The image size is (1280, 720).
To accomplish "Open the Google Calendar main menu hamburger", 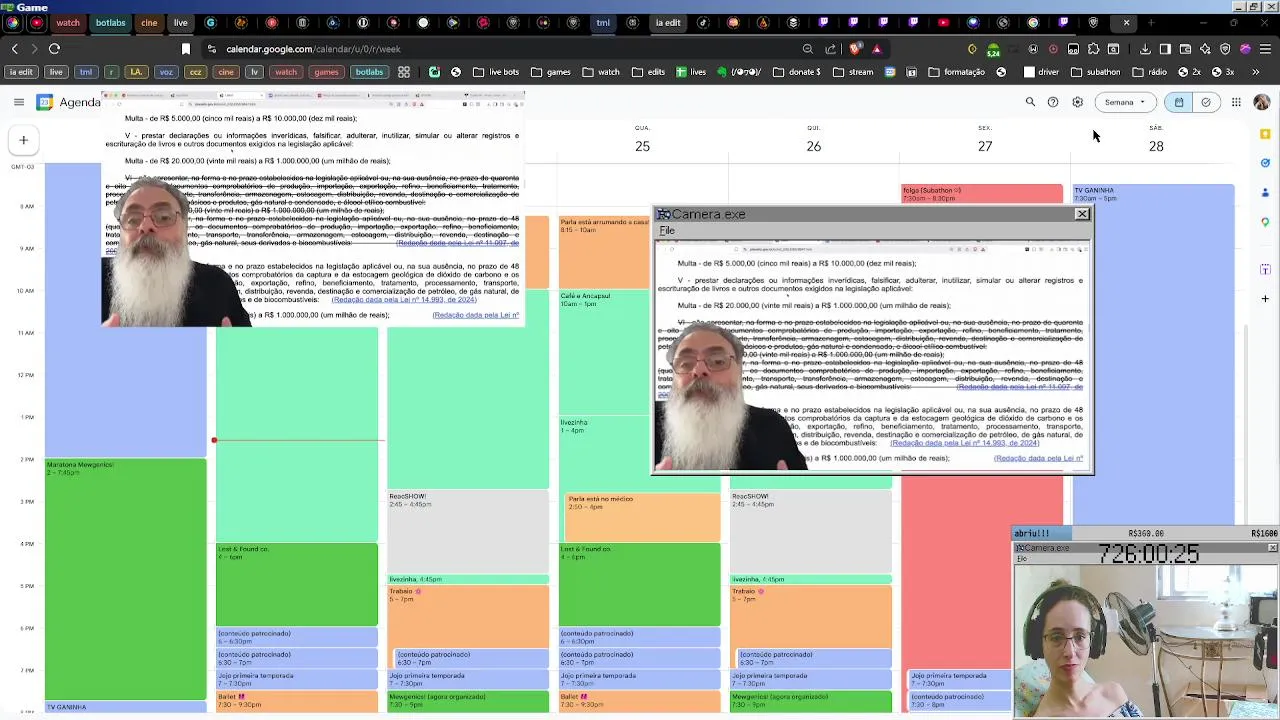I will pos(18,102).
